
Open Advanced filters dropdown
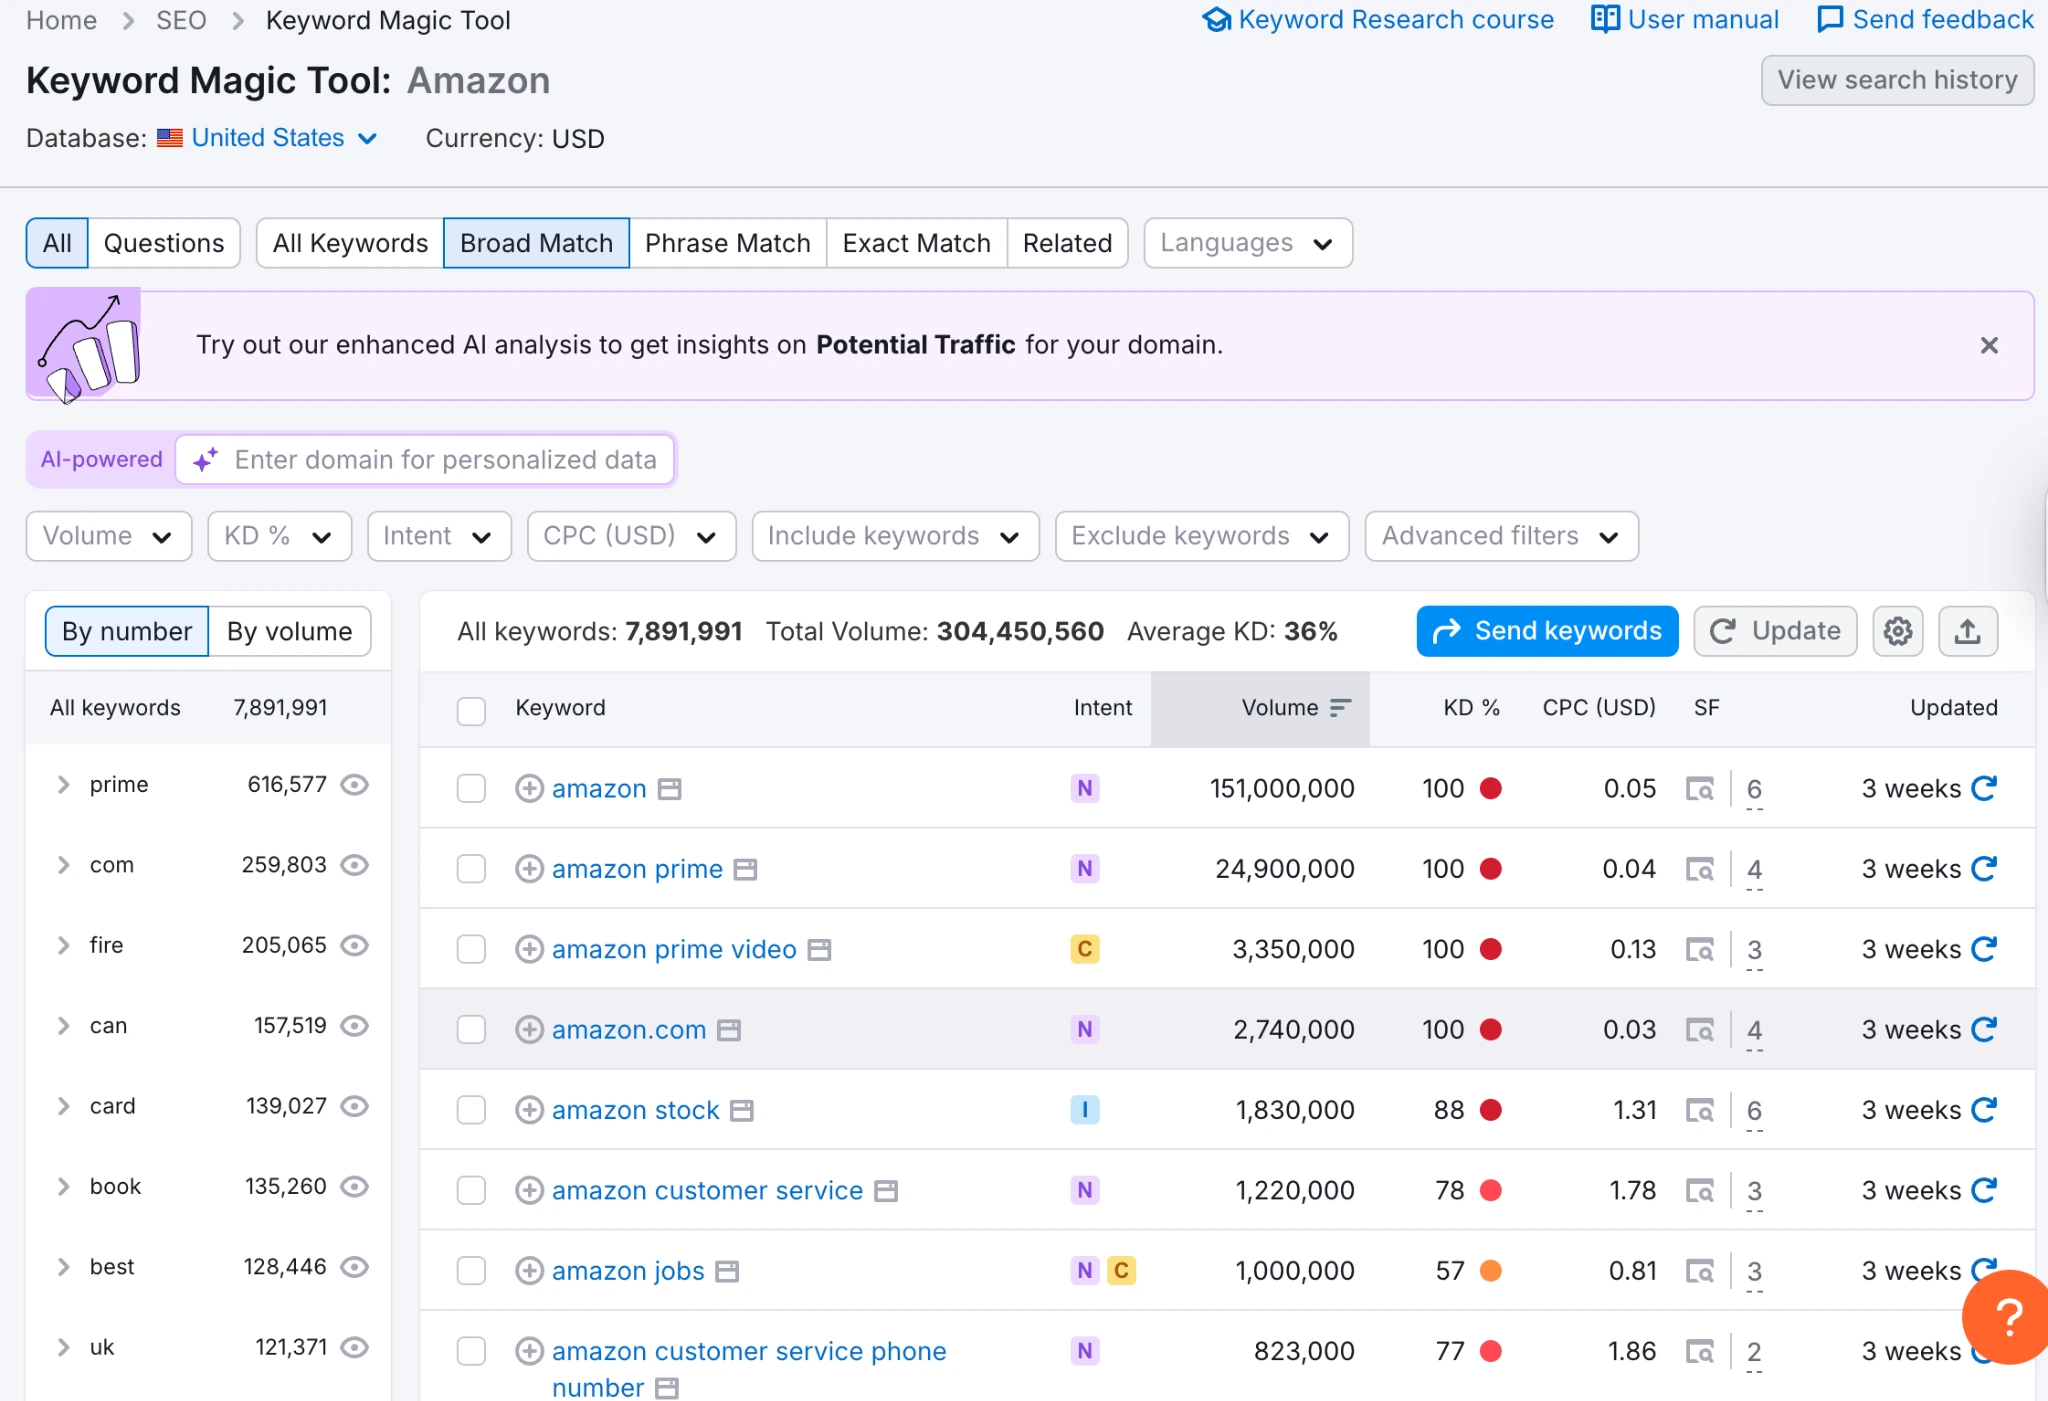(x=1502, y=536)
